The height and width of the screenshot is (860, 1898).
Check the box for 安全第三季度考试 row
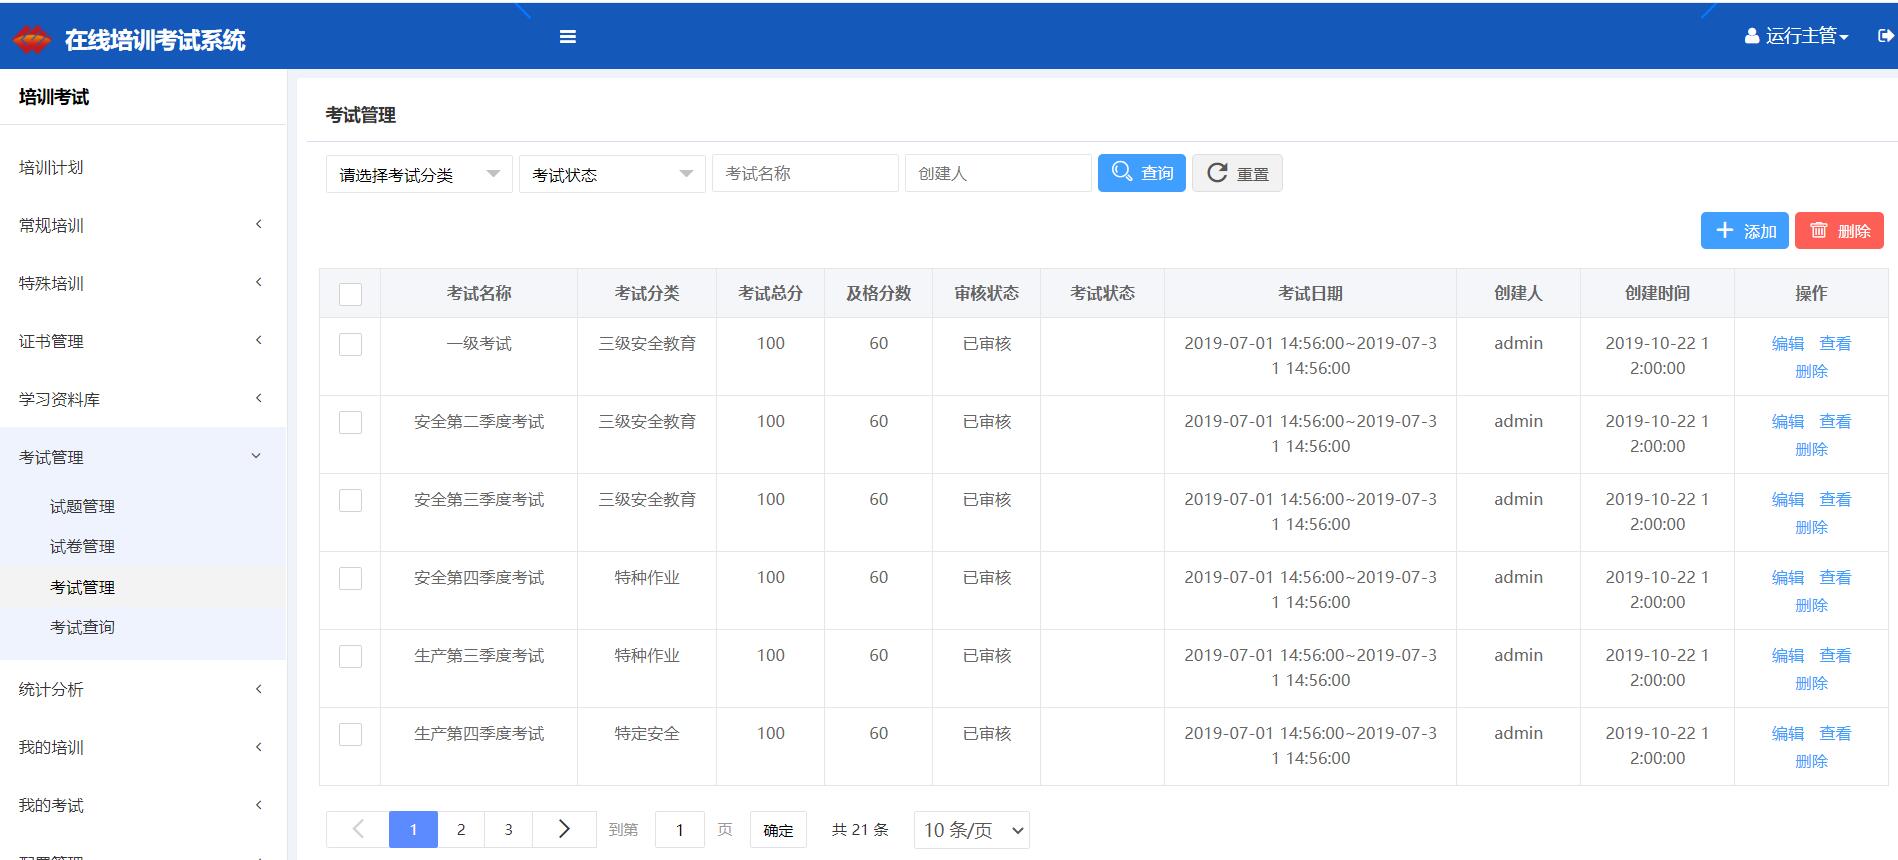(350, 500)
